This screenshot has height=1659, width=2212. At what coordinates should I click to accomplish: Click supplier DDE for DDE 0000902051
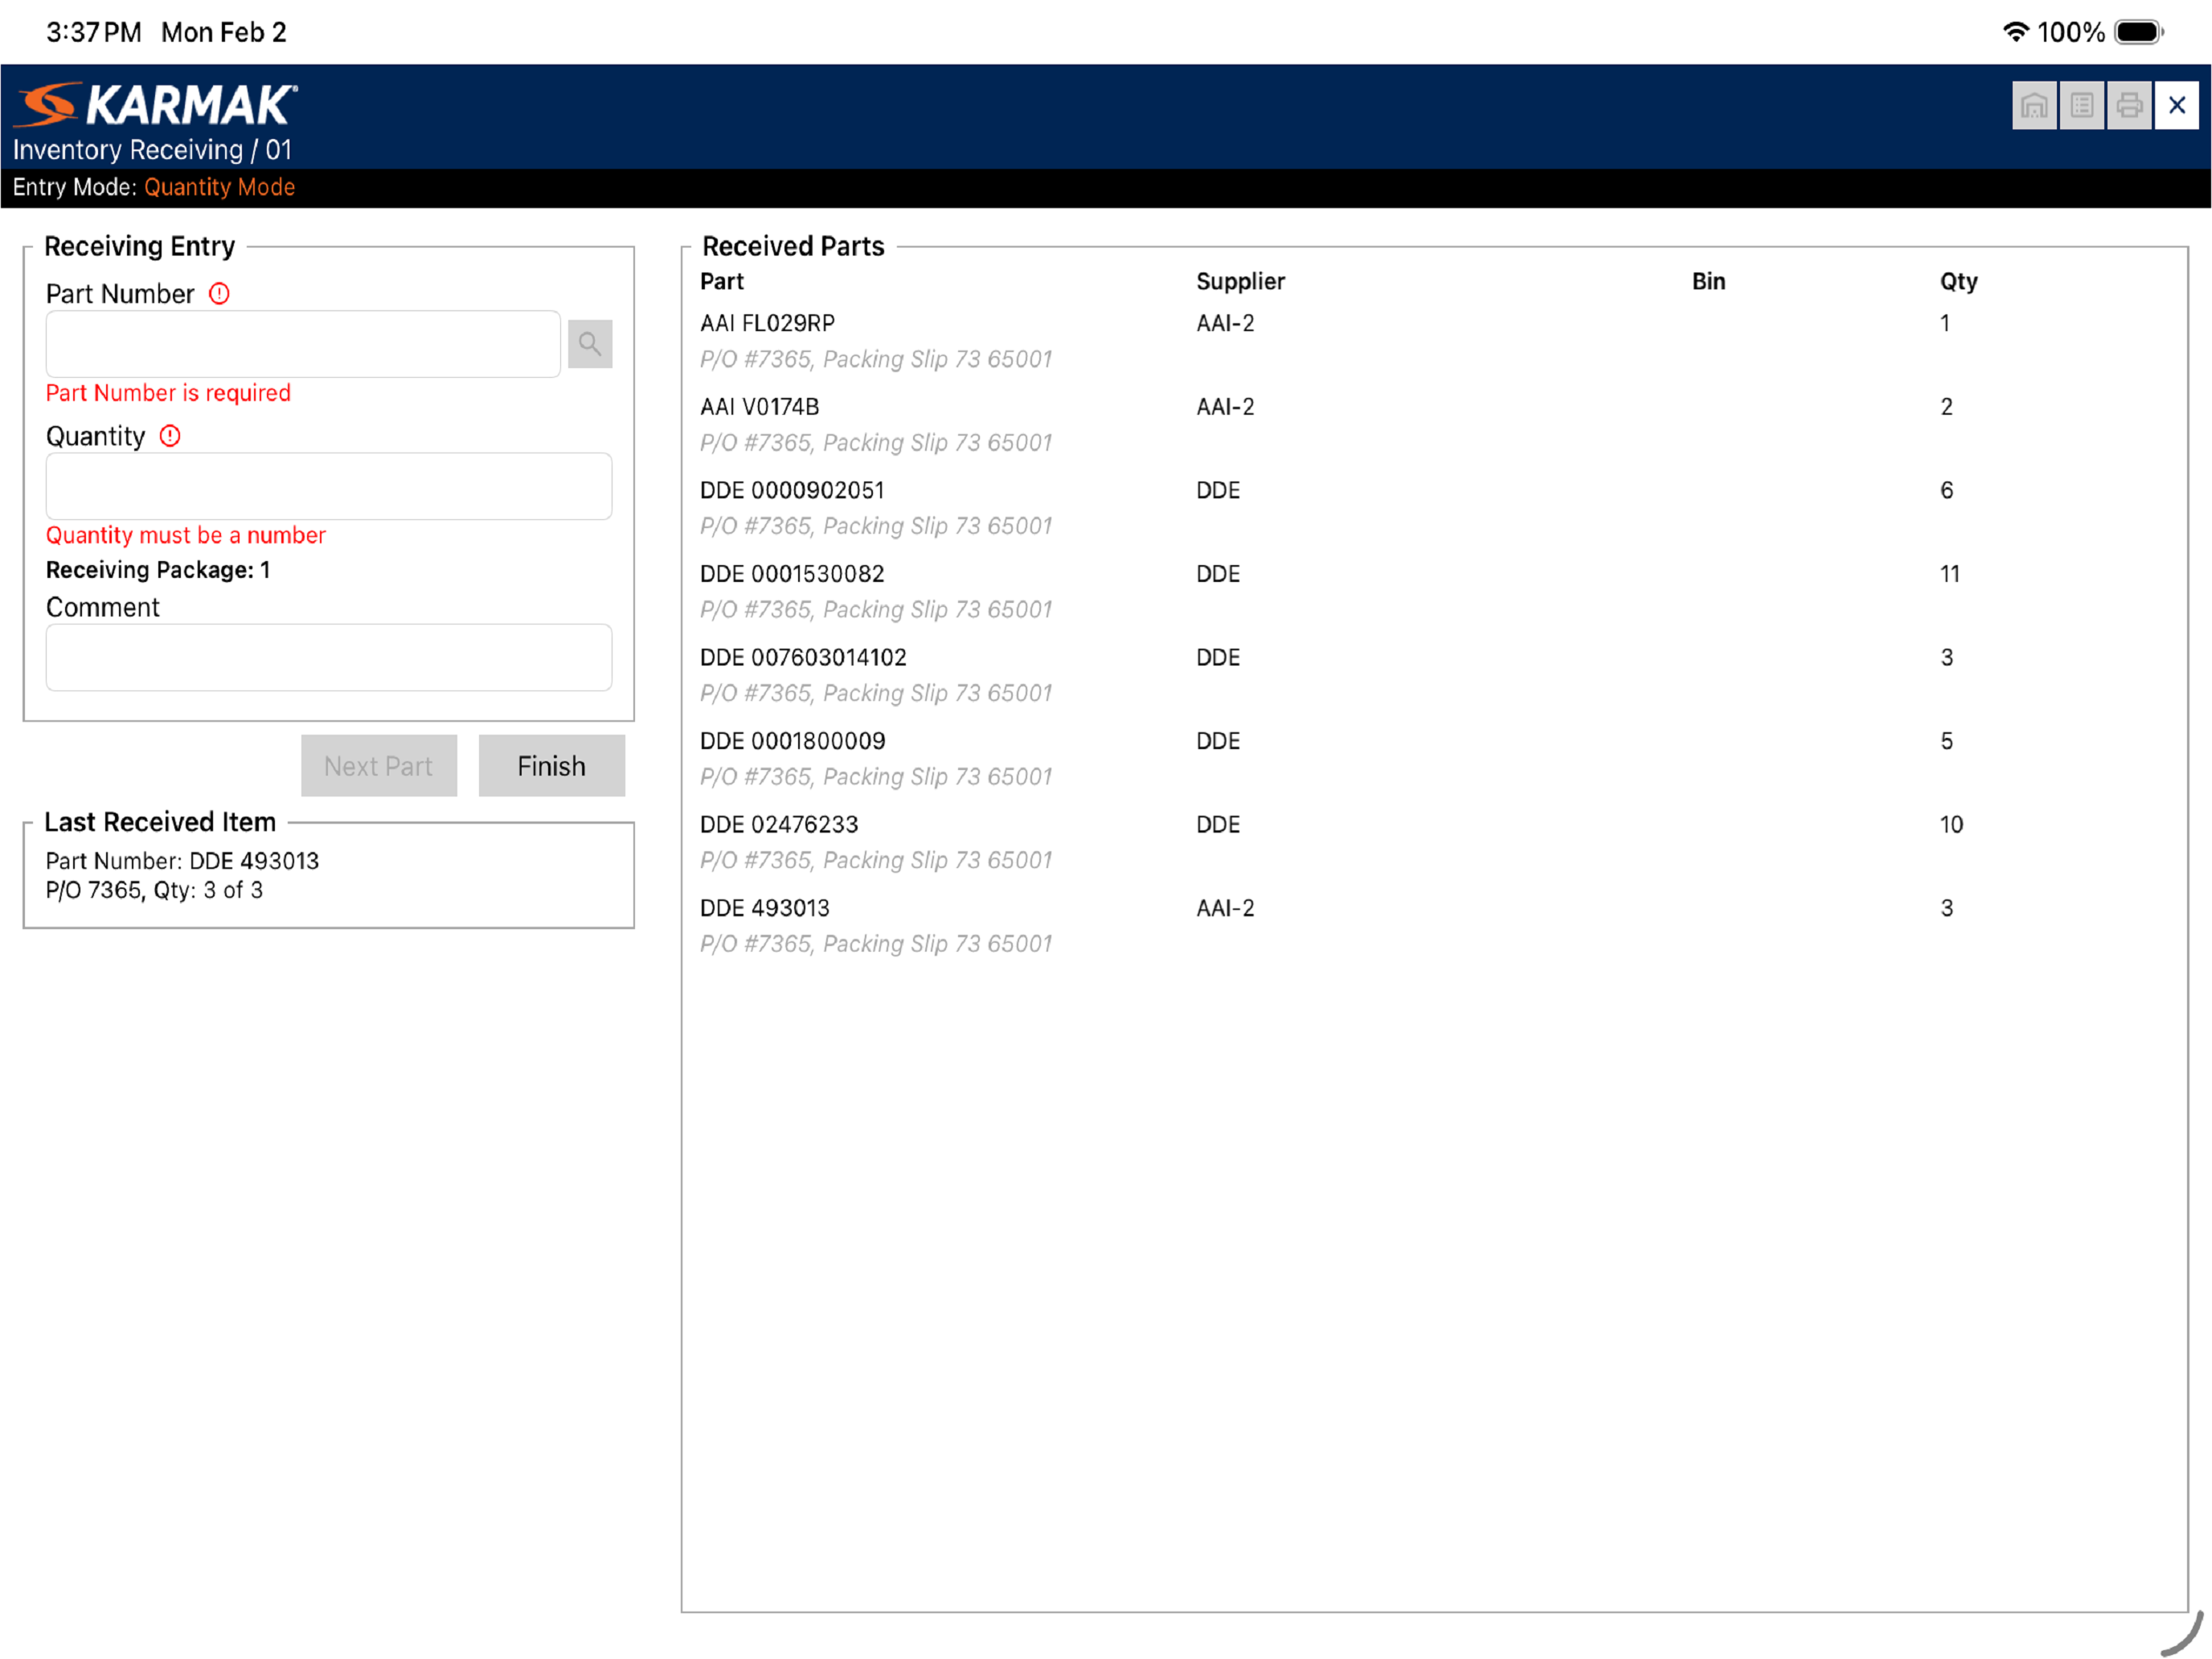click(x=1218, y=490)
